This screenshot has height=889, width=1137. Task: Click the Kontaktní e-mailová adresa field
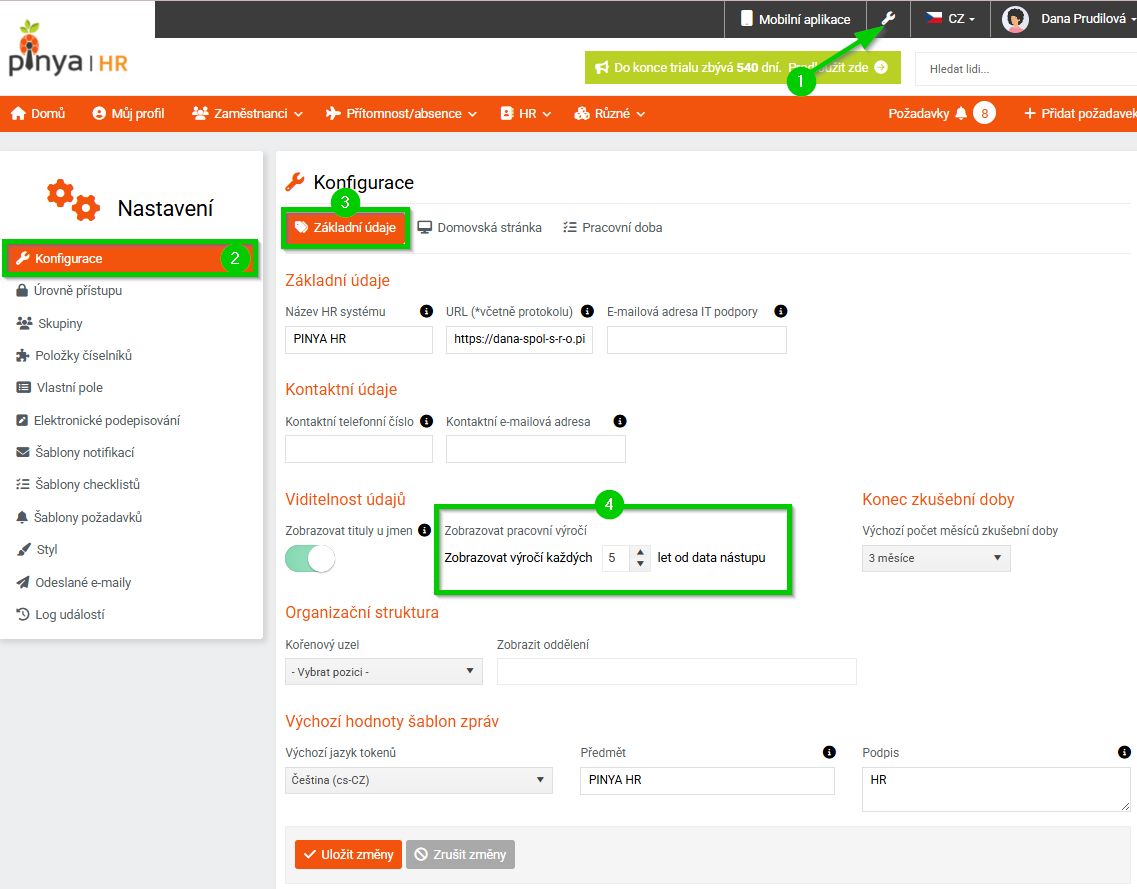[x=536, y=450]
